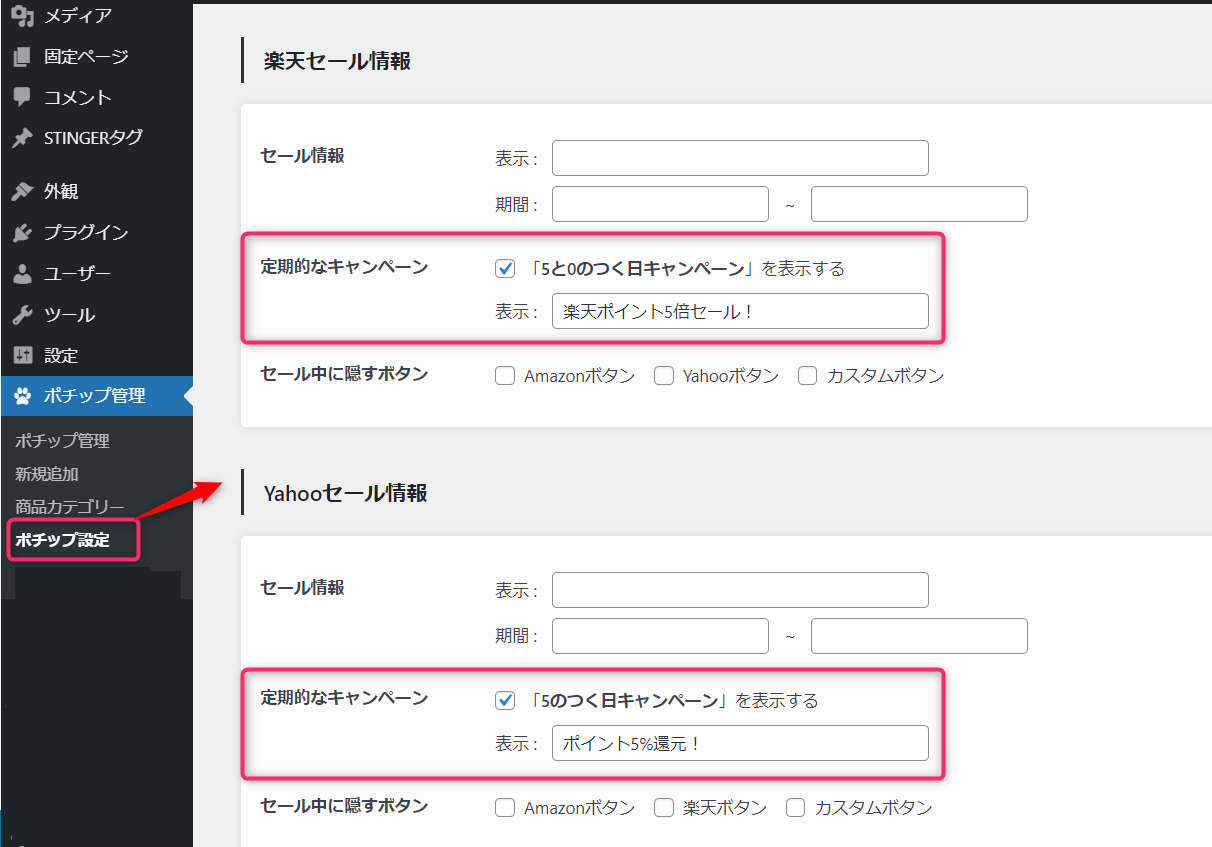Click the ユーザー person icon

(22, 273)
